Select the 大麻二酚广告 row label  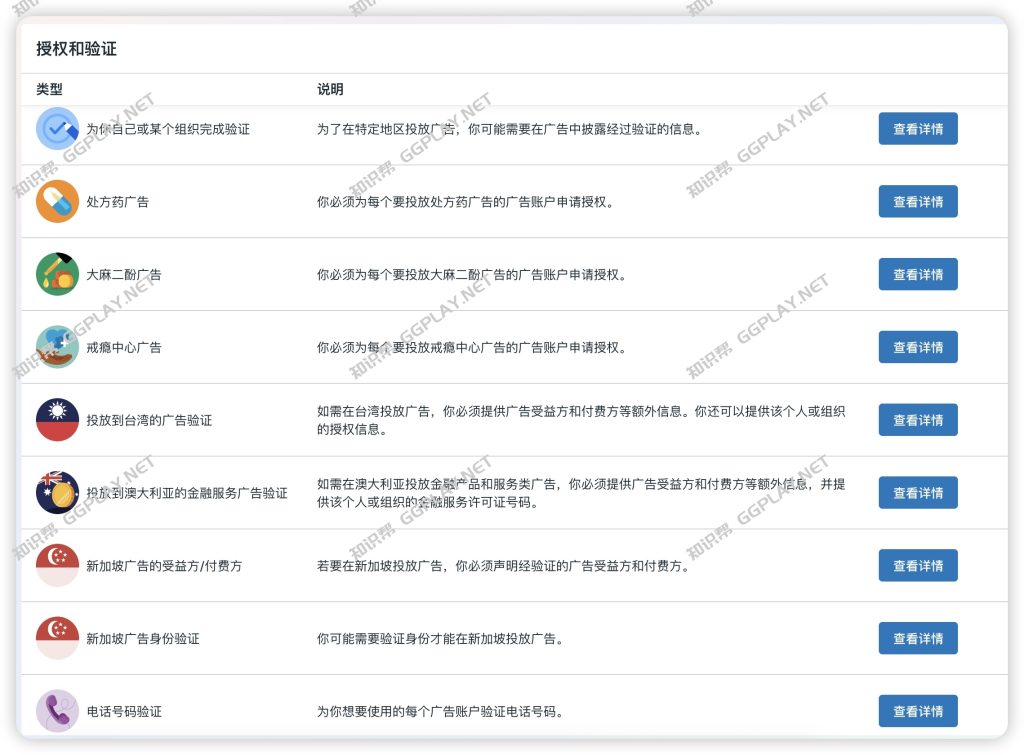tap(123, 275)
